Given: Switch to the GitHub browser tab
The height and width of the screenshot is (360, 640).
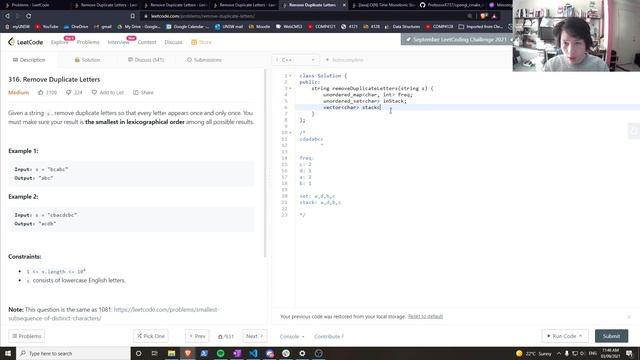Looking at the screenshot, I should click(x=451, y=5).
